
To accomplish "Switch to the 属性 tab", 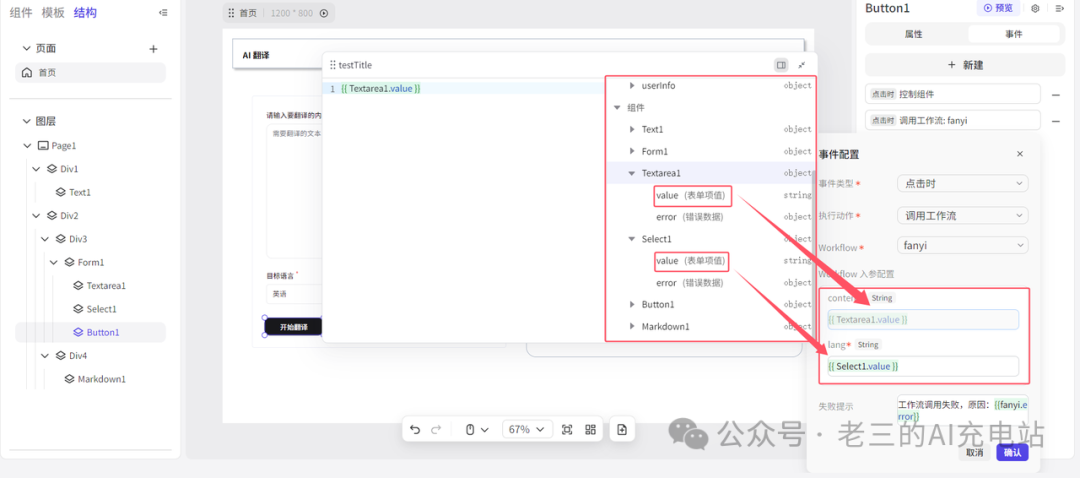I will [914, 34].
